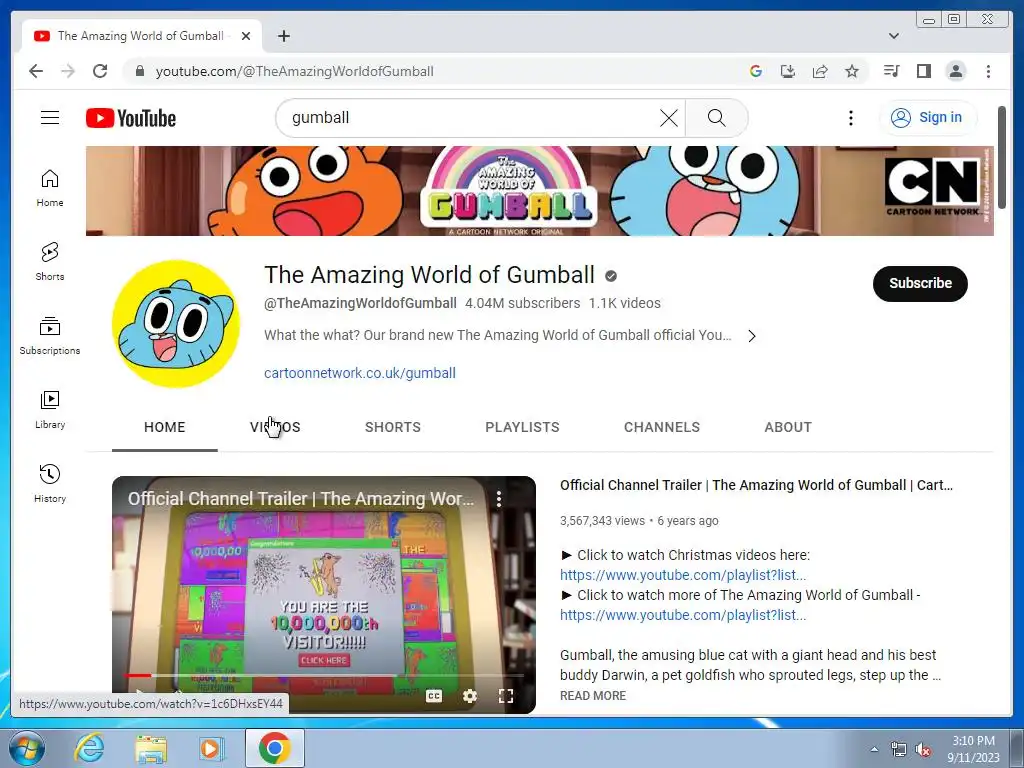Click the browser address bar URL
The height and width of the screenshot is (768, 1024).
pos(295,71)
